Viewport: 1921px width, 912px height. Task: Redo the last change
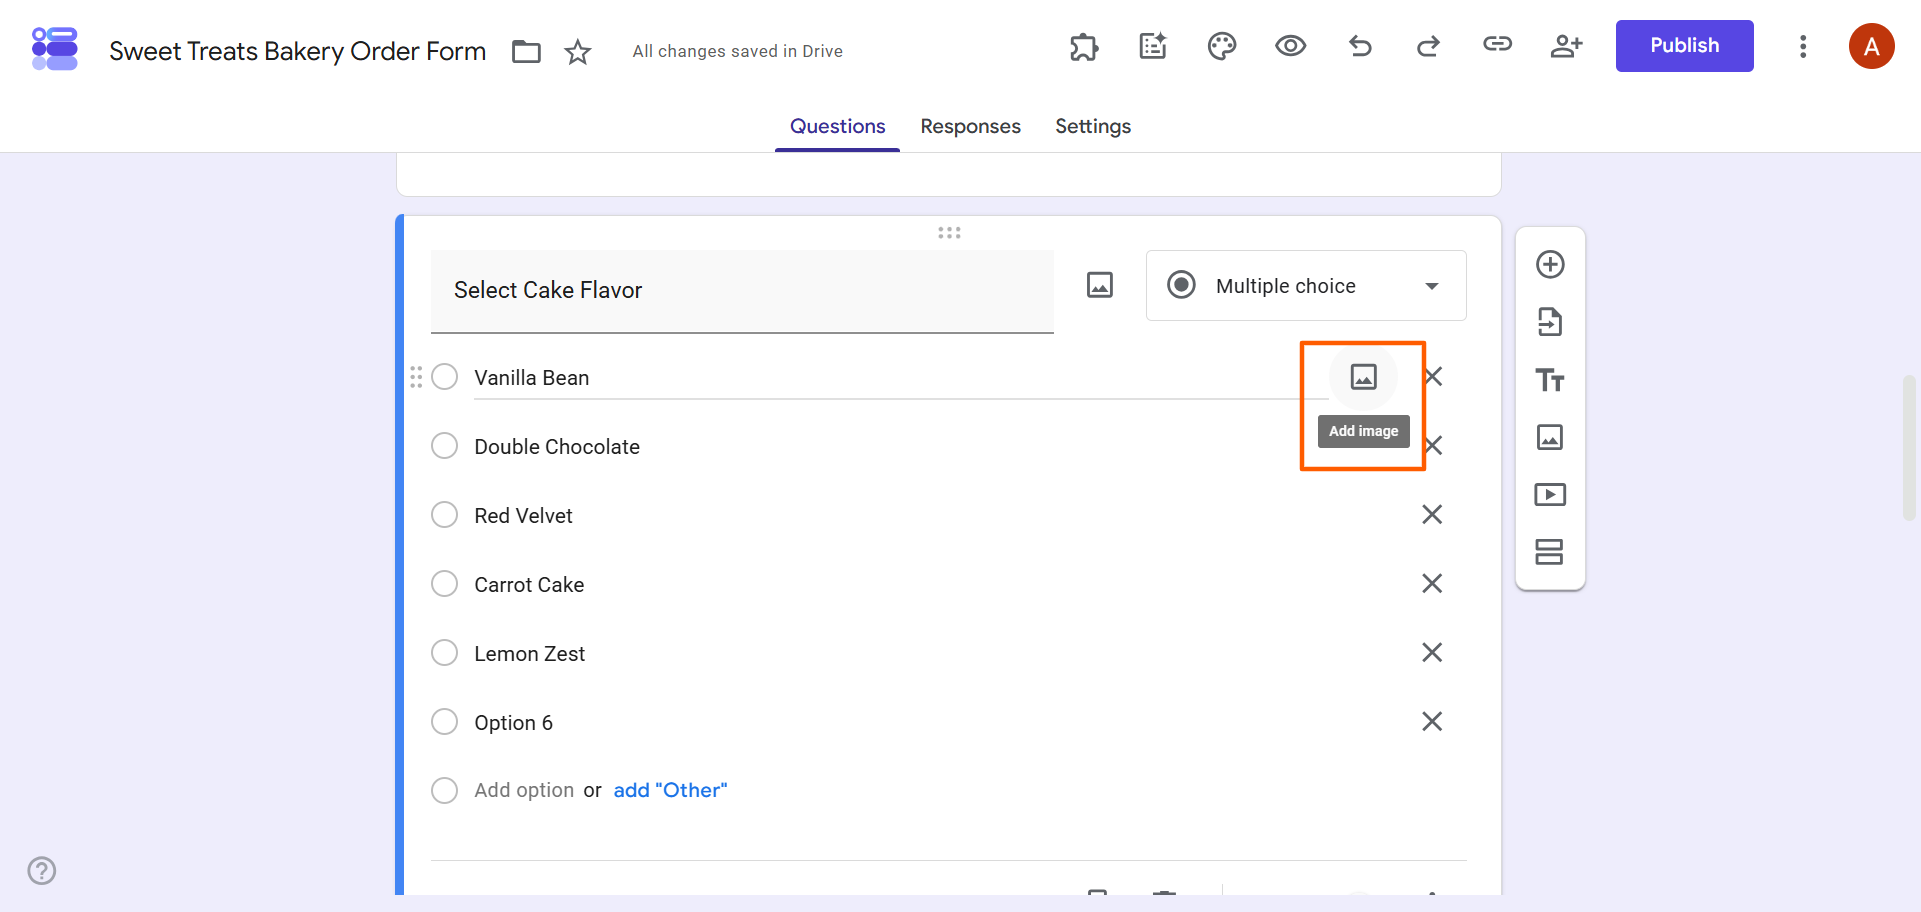[1428, 45]
